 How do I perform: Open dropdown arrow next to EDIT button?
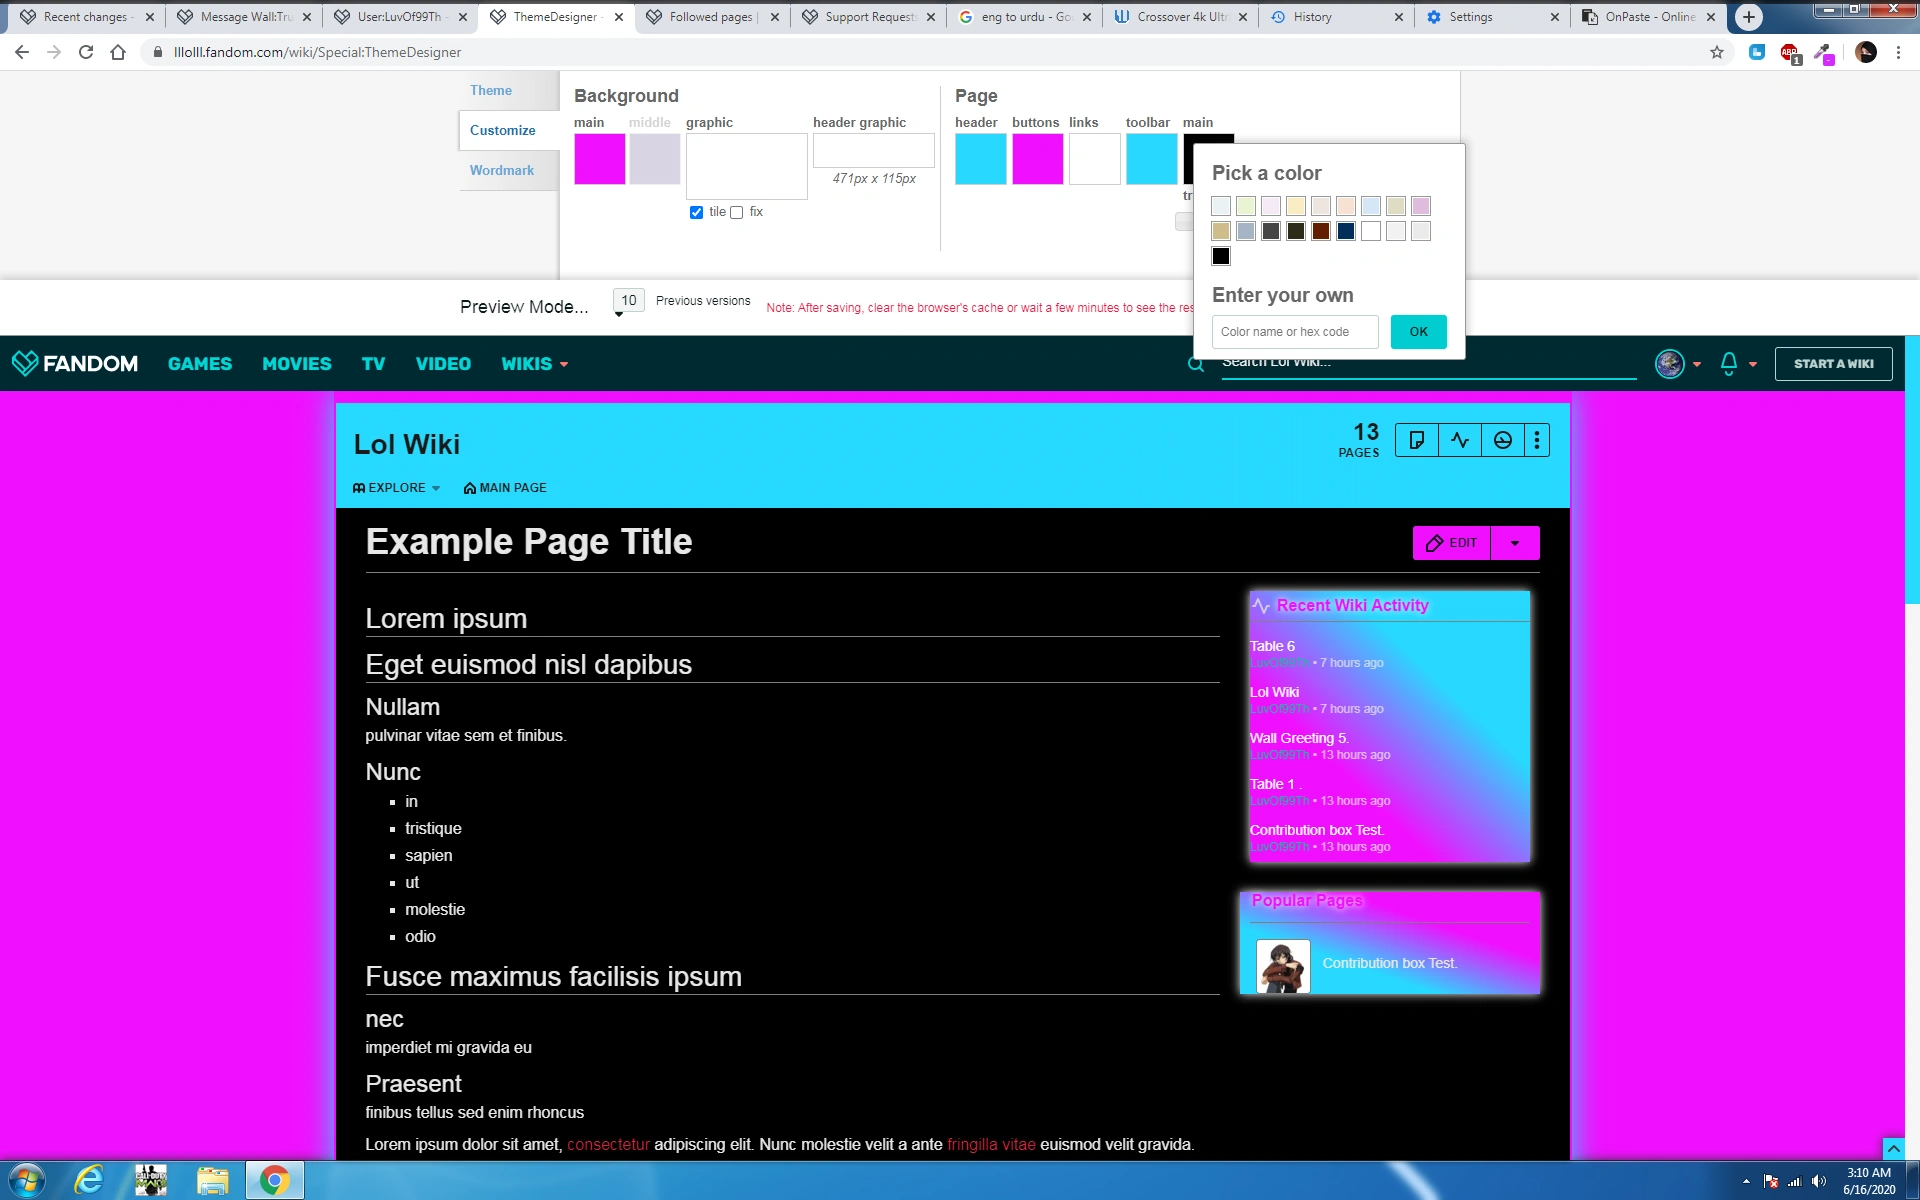[1514, 543]
